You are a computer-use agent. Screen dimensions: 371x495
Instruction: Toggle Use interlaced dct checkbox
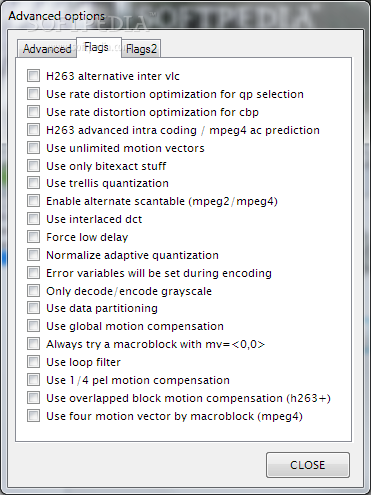pyautogui.click(x=33, y=219)
